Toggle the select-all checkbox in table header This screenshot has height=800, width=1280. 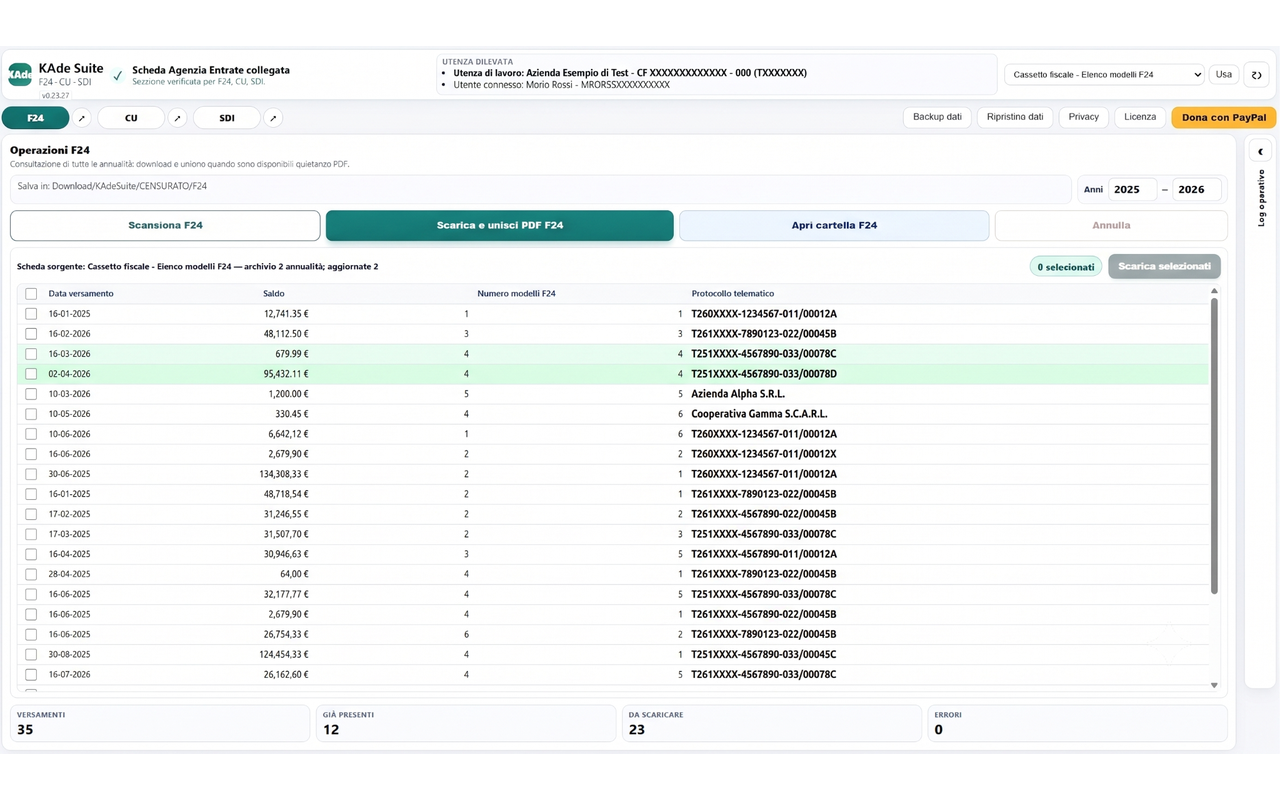click(31, 294)
